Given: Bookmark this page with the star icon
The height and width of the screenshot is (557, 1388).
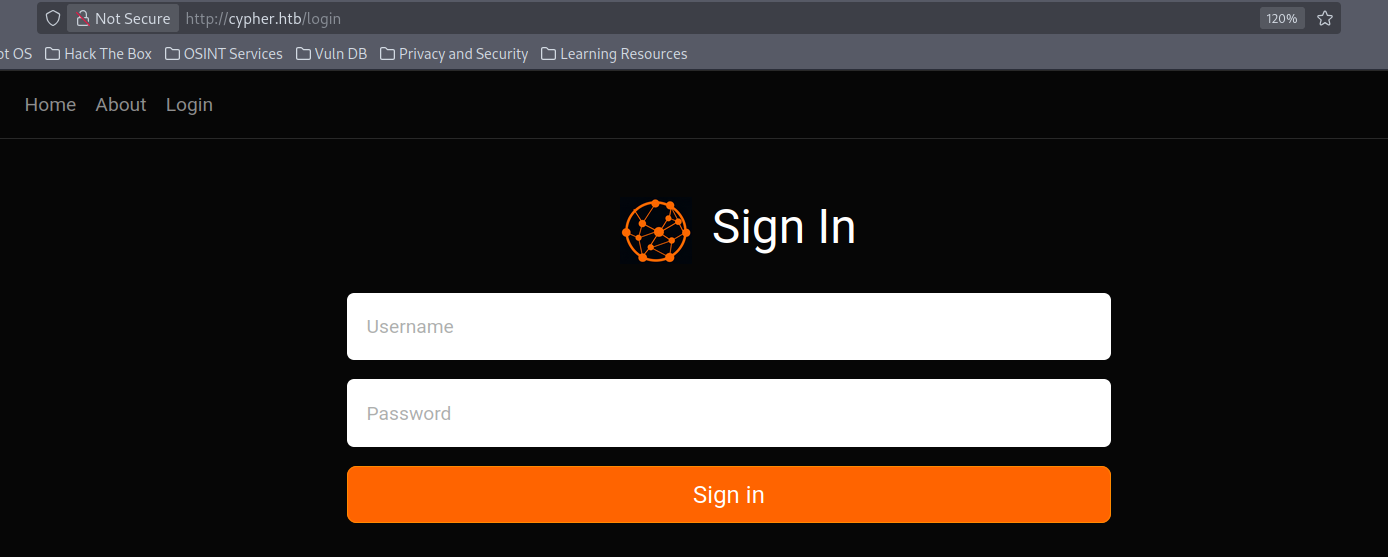Looking at the screenshot, I should click(x=1325, y=18).
